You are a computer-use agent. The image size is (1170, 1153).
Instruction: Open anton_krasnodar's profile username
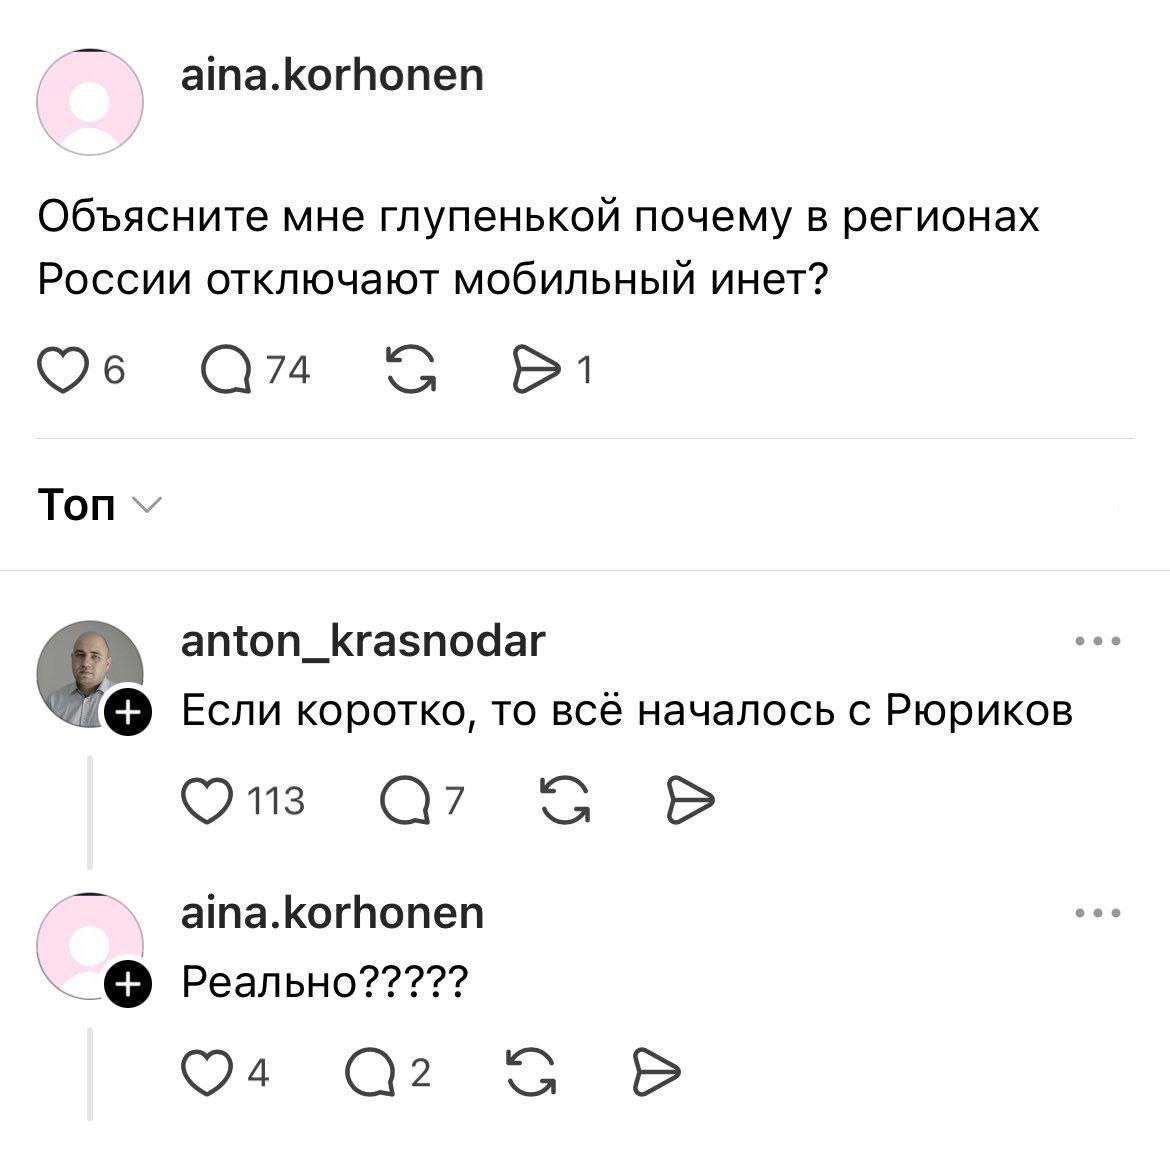click(362, 641)
